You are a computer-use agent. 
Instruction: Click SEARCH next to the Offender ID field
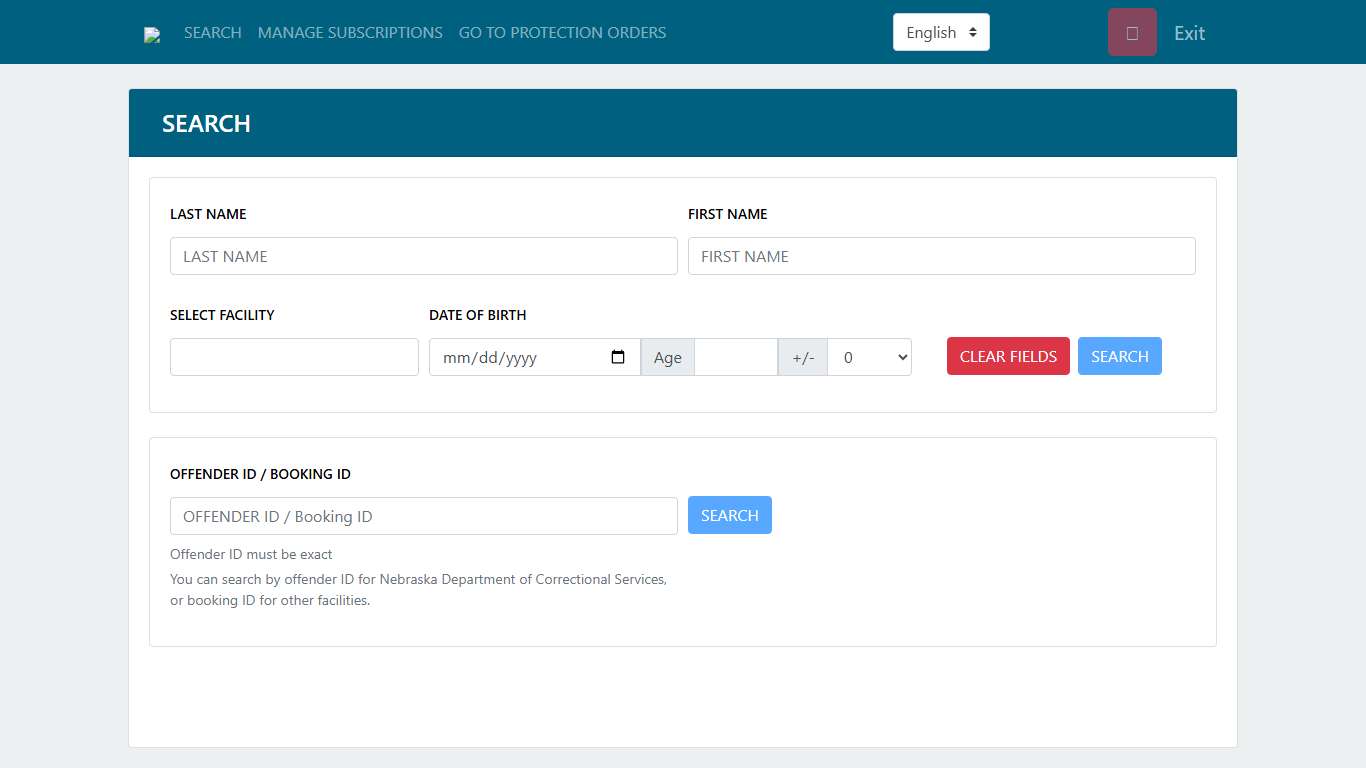pos(729,515)
